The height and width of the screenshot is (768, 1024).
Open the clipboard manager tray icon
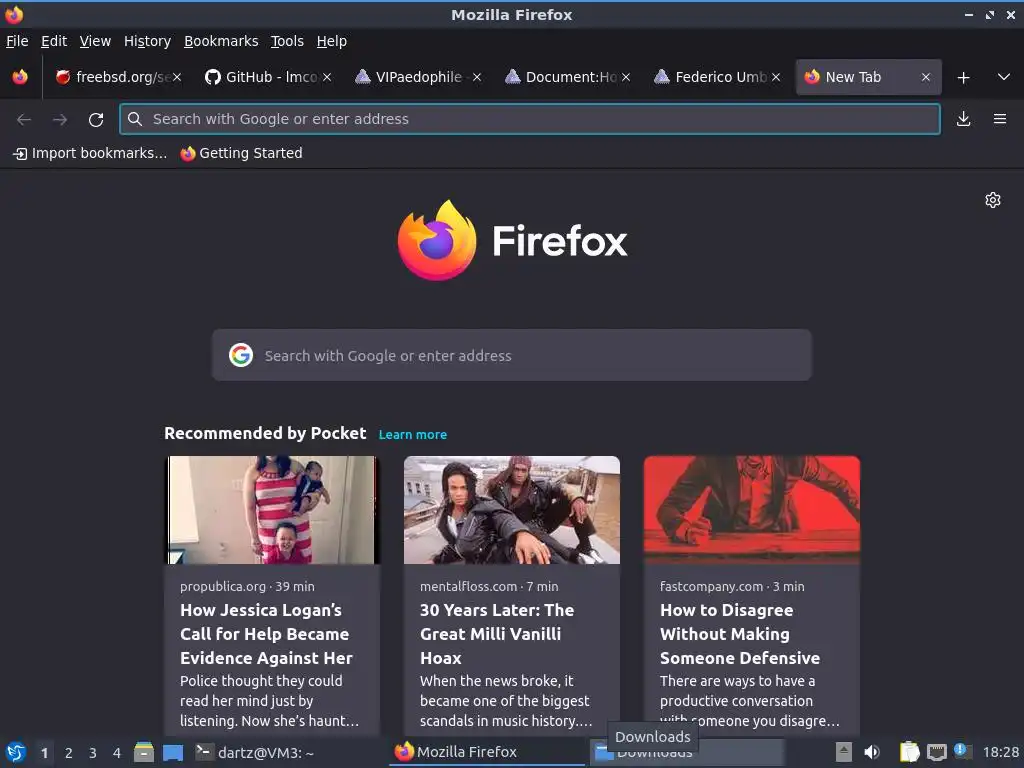pos(909,753)
